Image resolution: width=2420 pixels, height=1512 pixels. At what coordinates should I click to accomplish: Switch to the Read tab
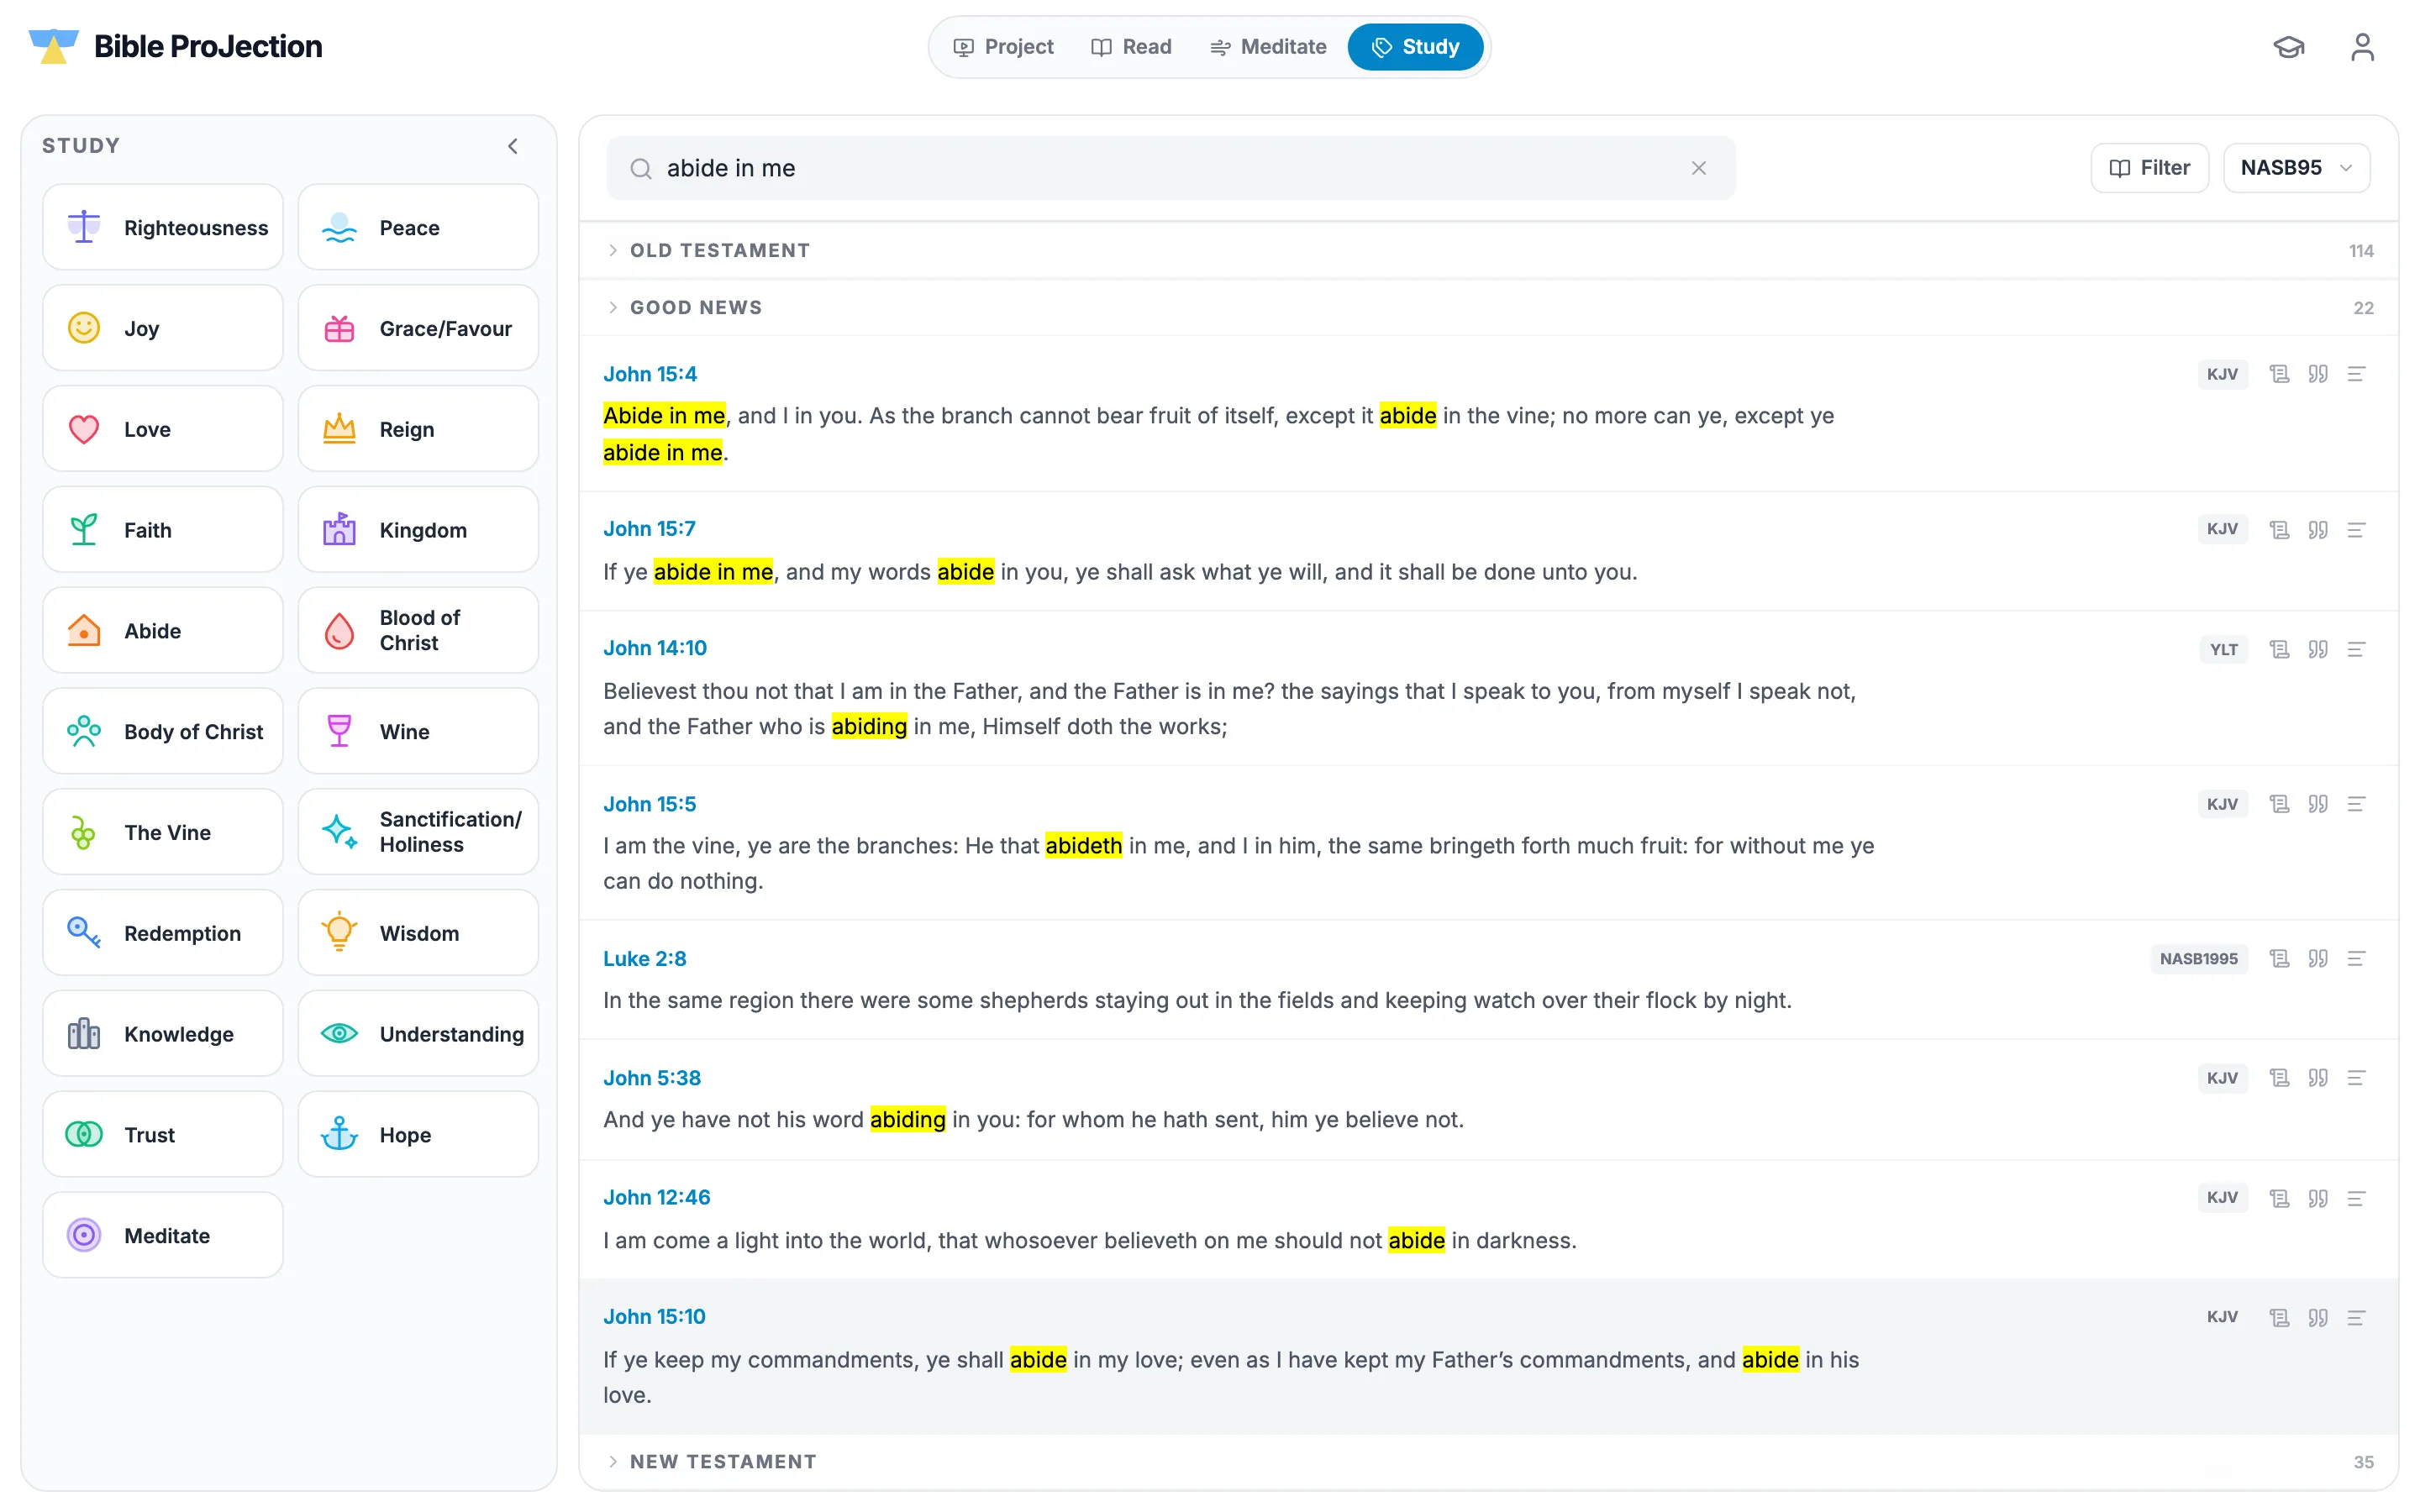(x=1131, y=47)
